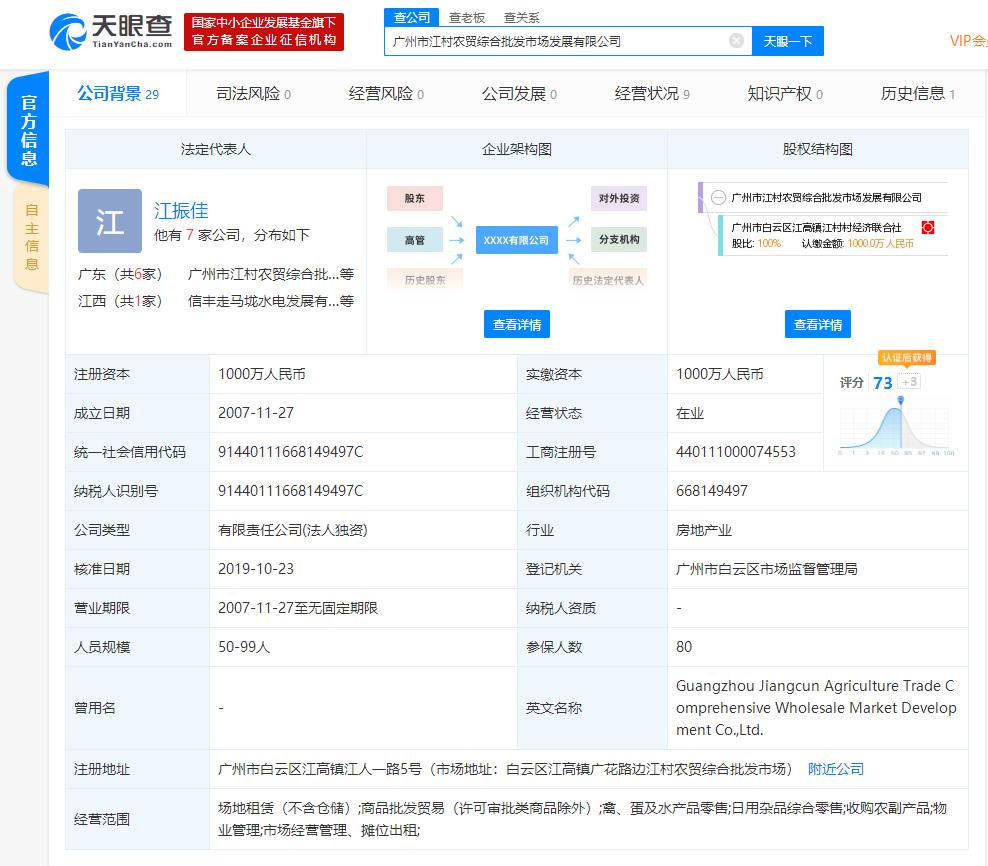The width and height of the screenshot is (988, 866).
Task: Click the 经营状态 value 在业
Action: pos(690,413)
